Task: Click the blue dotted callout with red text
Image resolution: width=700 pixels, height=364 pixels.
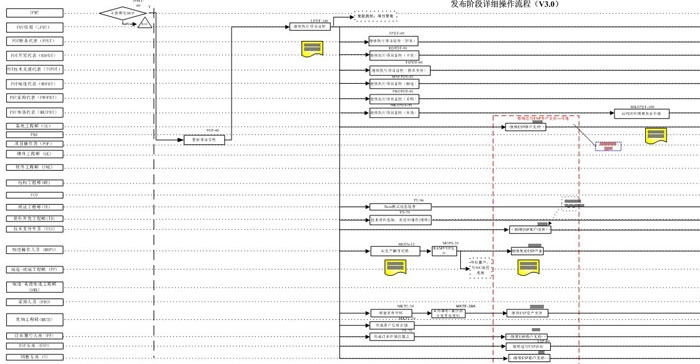Action: coord(608,146)
